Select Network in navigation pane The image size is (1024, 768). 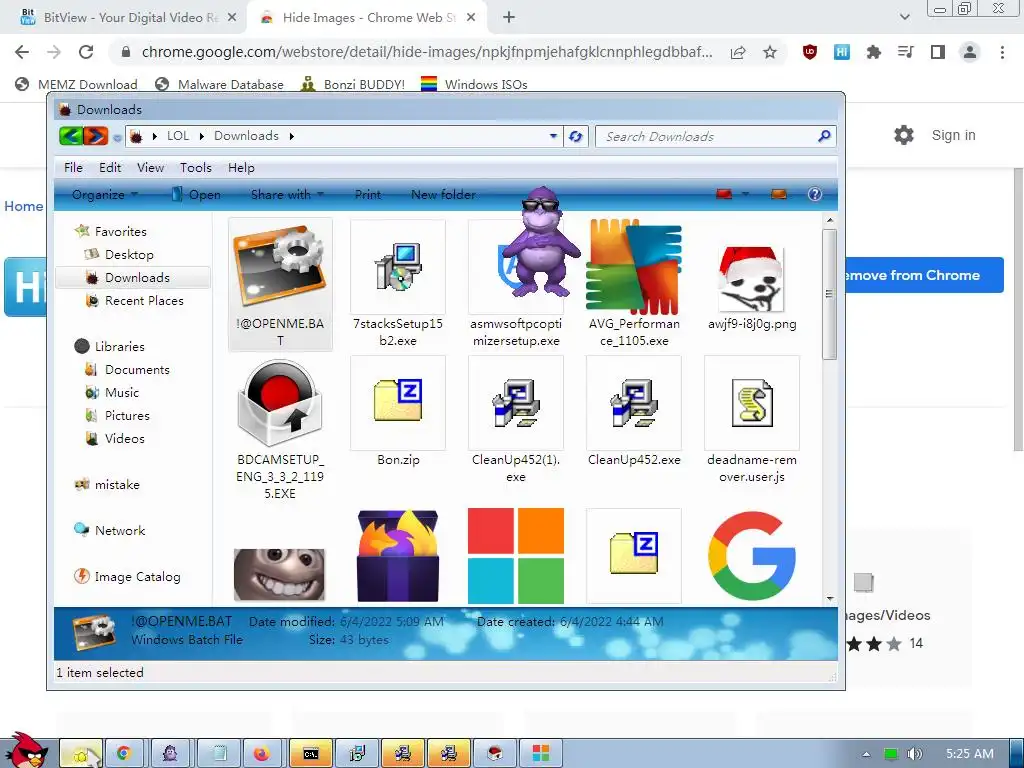coord(110,530)
